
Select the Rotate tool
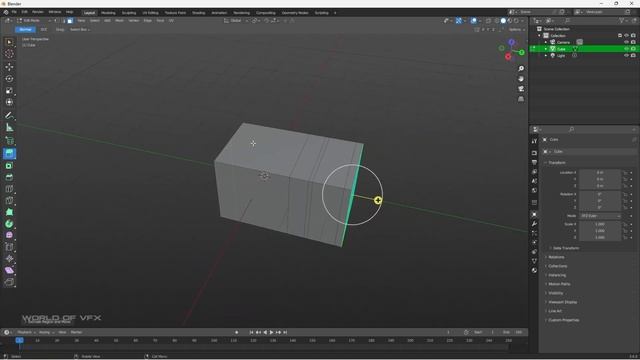point(9,78)
